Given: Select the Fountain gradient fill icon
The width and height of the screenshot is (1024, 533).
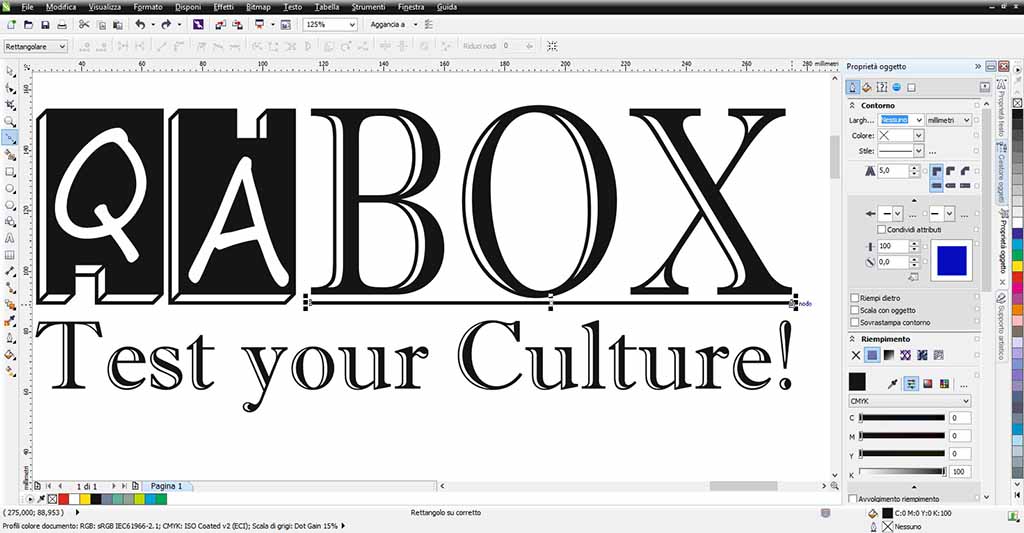Looking at the screenshot, I should pyautogui.click(x=889, y=355).
